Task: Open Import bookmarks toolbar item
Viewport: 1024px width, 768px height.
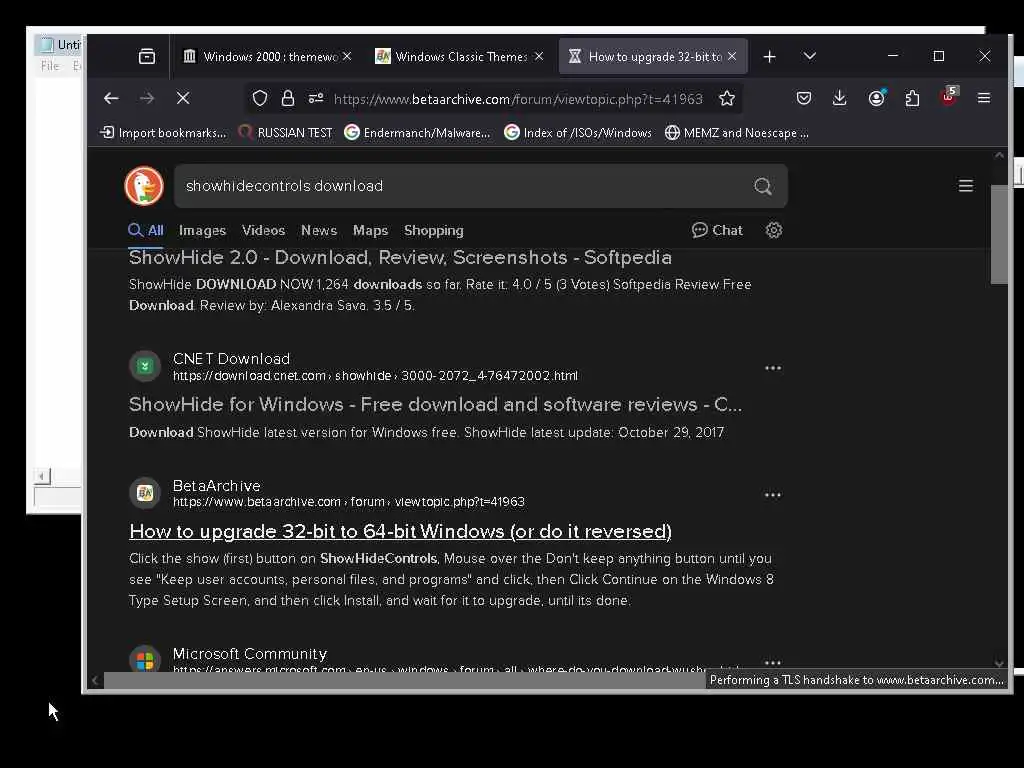Action: (x=163, y=133)
